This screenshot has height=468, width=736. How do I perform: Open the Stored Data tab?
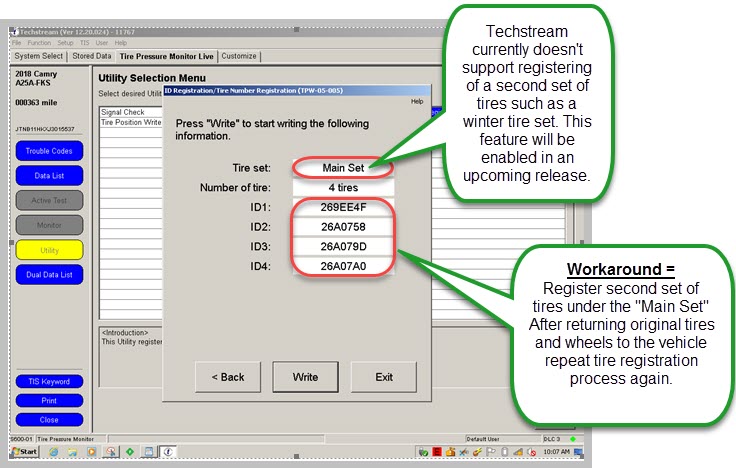[92, 56]
